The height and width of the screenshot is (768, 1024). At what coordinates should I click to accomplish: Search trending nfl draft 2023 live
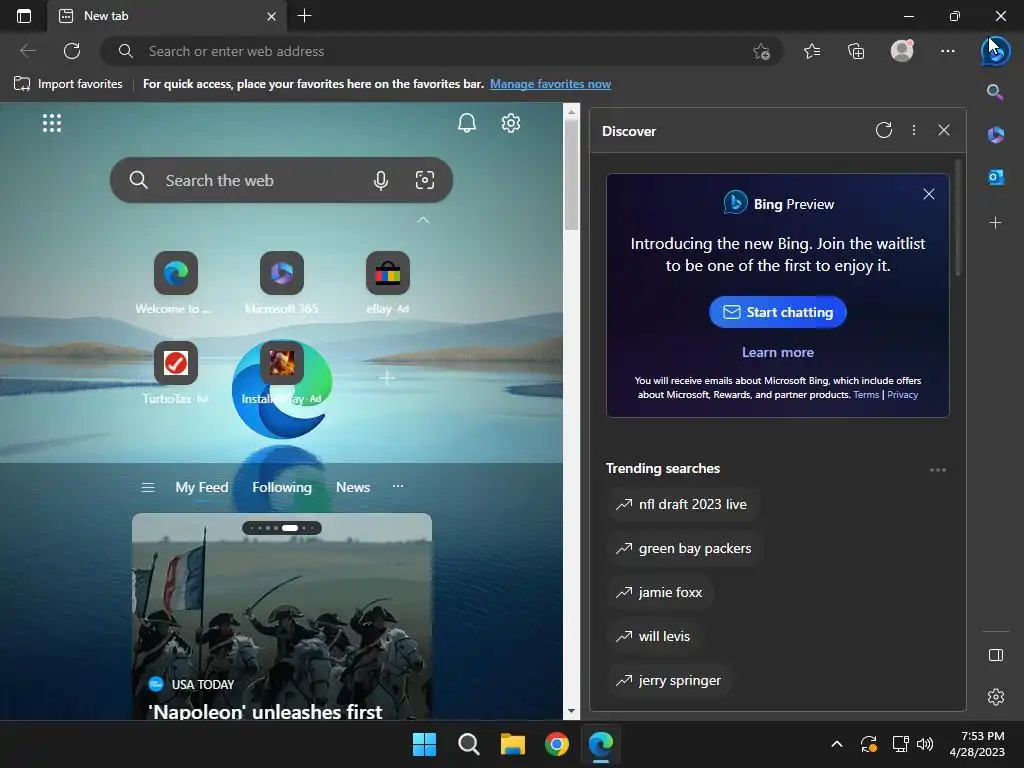(682, 504)
